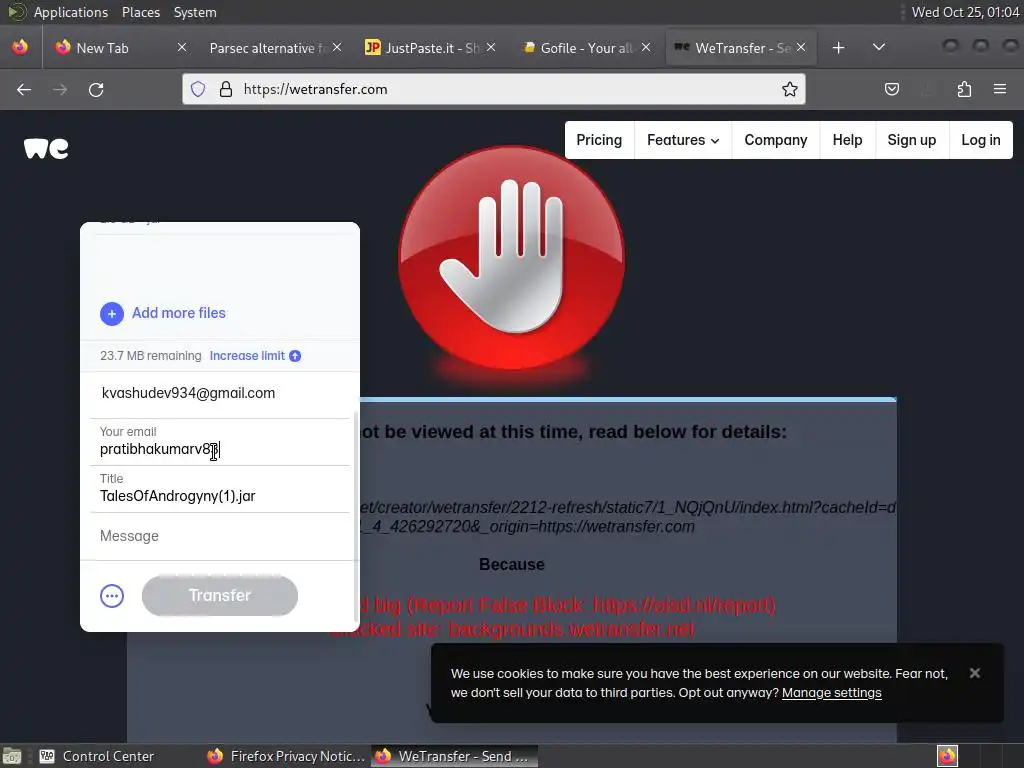The height and width of the screenshot is (768, 1024).
Task: Click Firefox View icon at tab bar start
Action: (x=20, y=47)
